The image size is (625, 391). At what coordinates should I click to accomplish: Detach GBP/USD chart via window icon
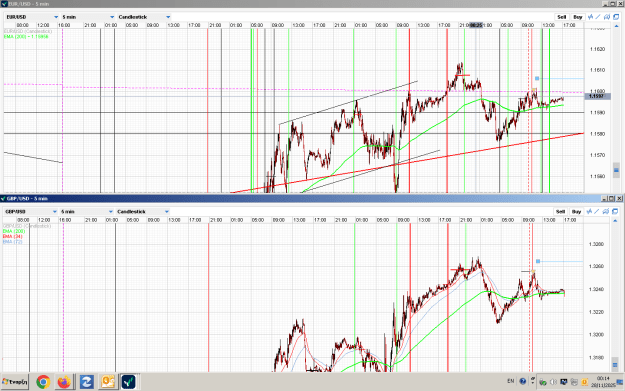coord(615,211)
